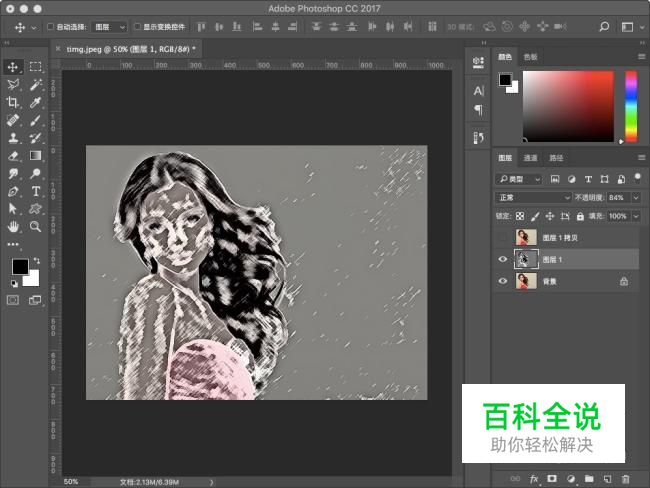This screenshot has height=488, width=650.
Task: Expand the 不透明度 84% dropdown arrow
Action: 639,198
